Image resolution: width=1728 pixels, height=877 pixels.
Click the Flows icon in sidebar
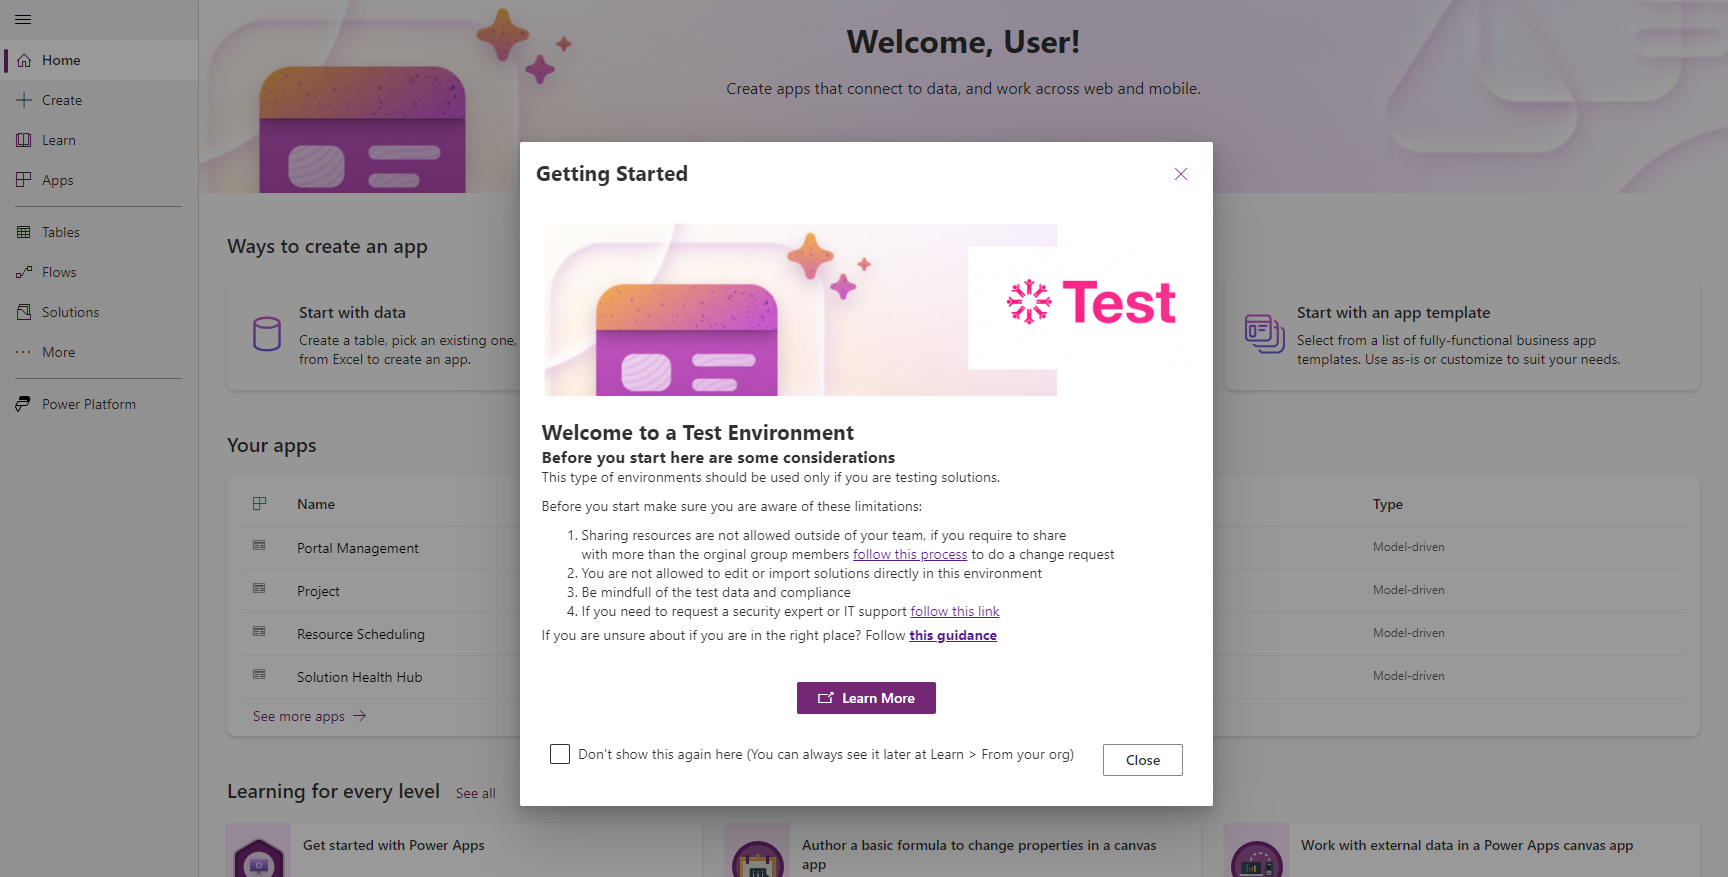pyautogui.click(x=24, y=272)
